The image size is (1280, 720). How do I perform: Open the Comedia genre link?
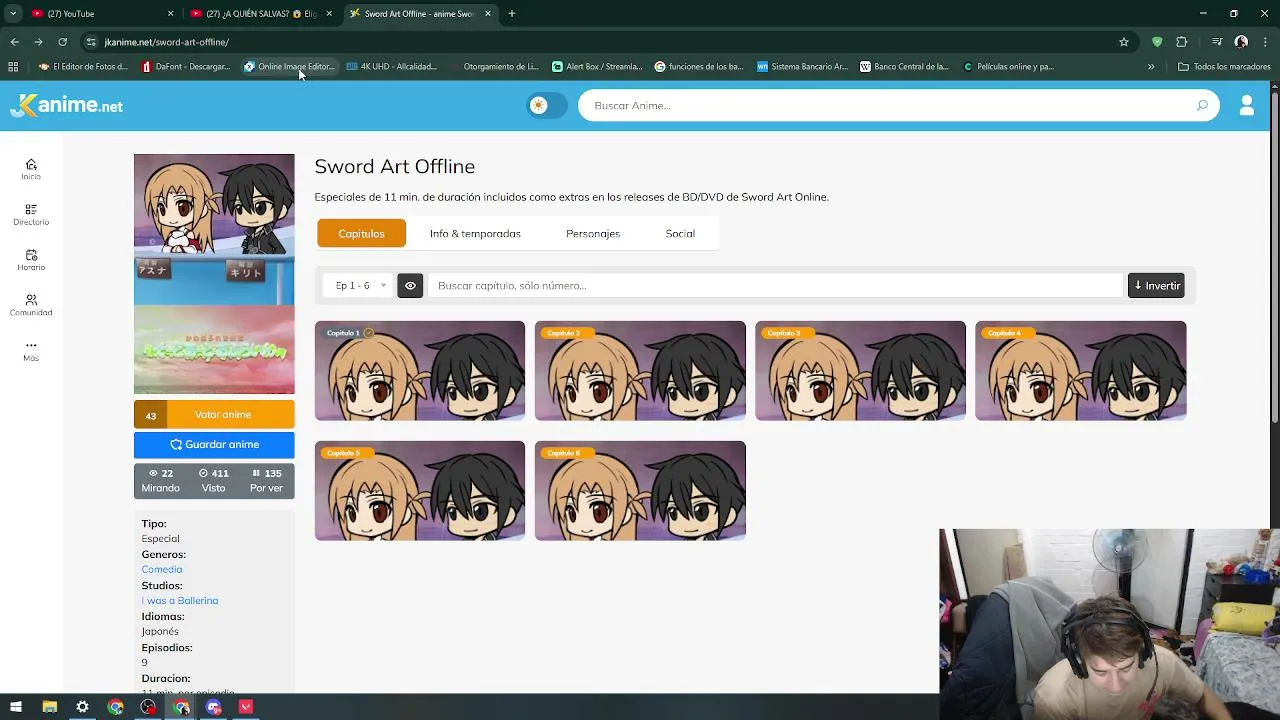click(162, 569)
